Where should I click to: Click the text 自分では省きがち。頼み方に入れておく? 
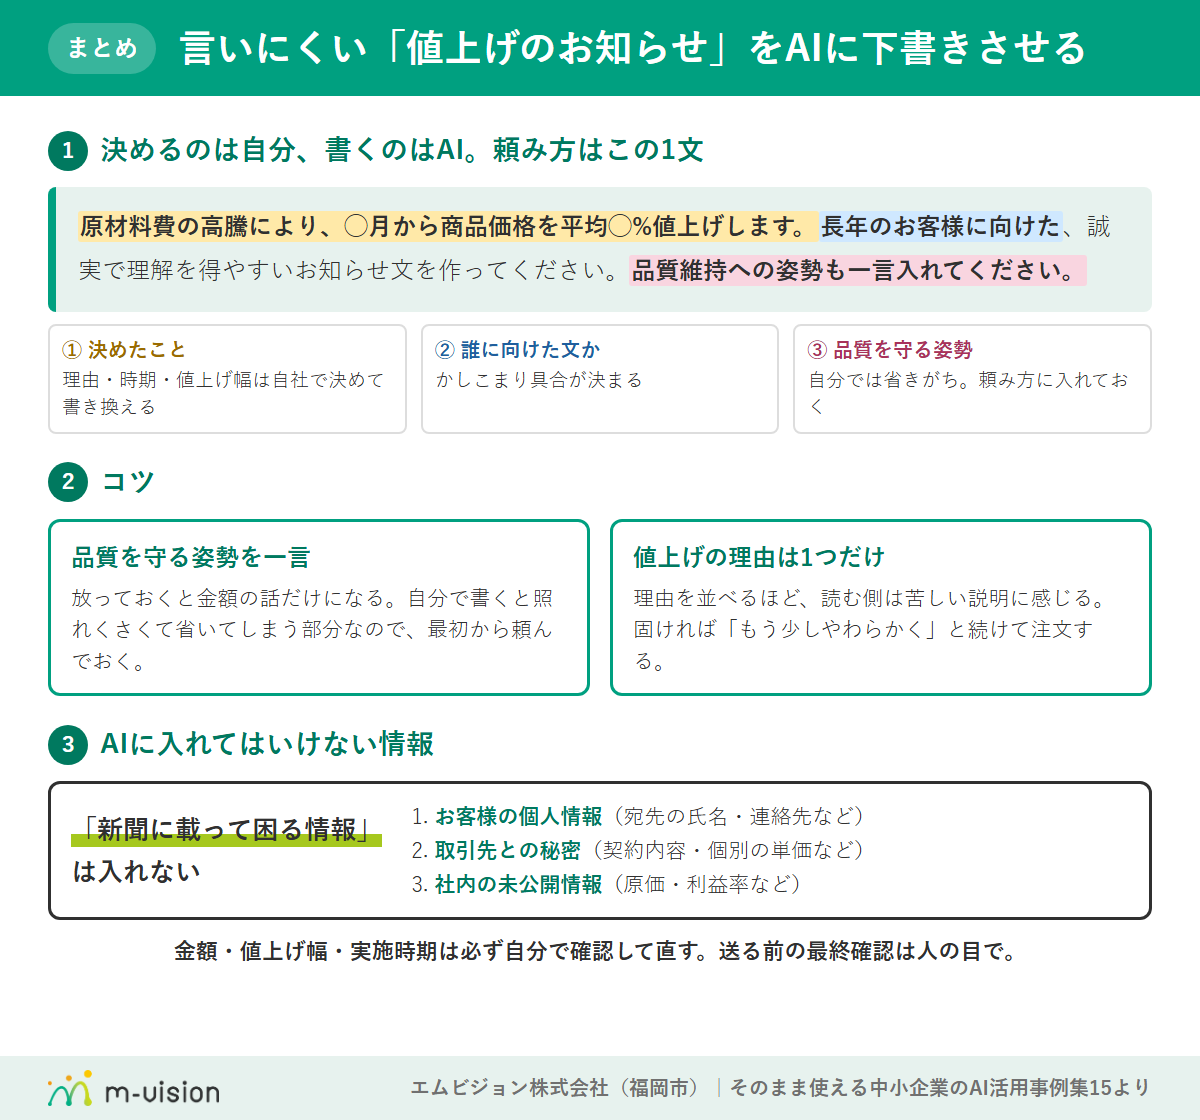click(968, 393)
